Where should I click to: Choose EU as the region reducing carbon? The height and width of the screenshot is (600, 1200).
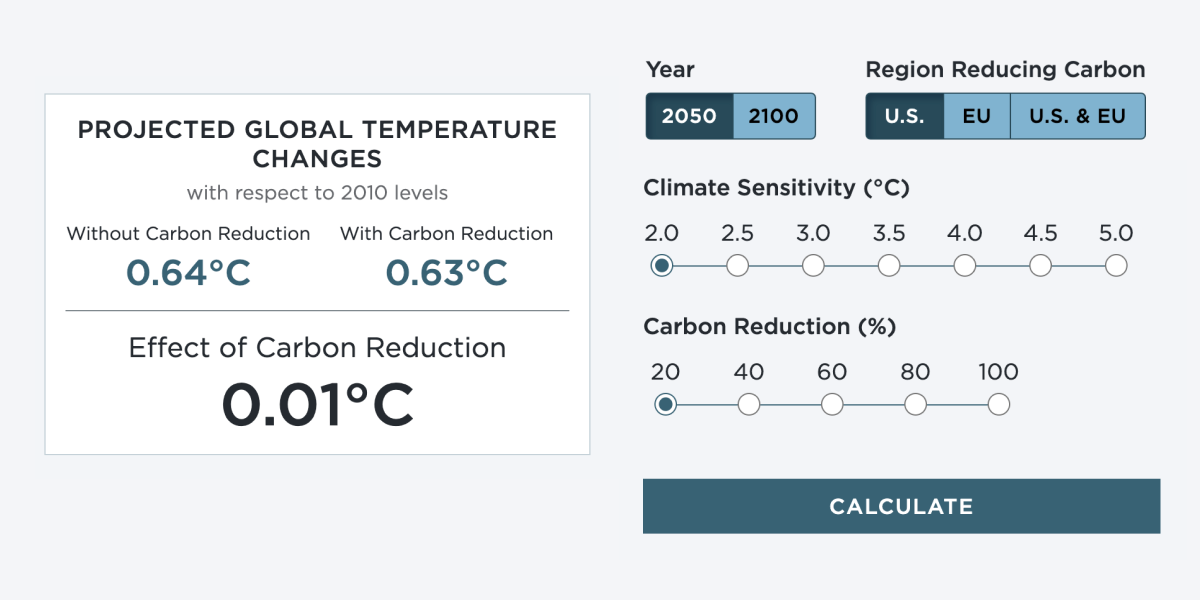tap(976, 116)
